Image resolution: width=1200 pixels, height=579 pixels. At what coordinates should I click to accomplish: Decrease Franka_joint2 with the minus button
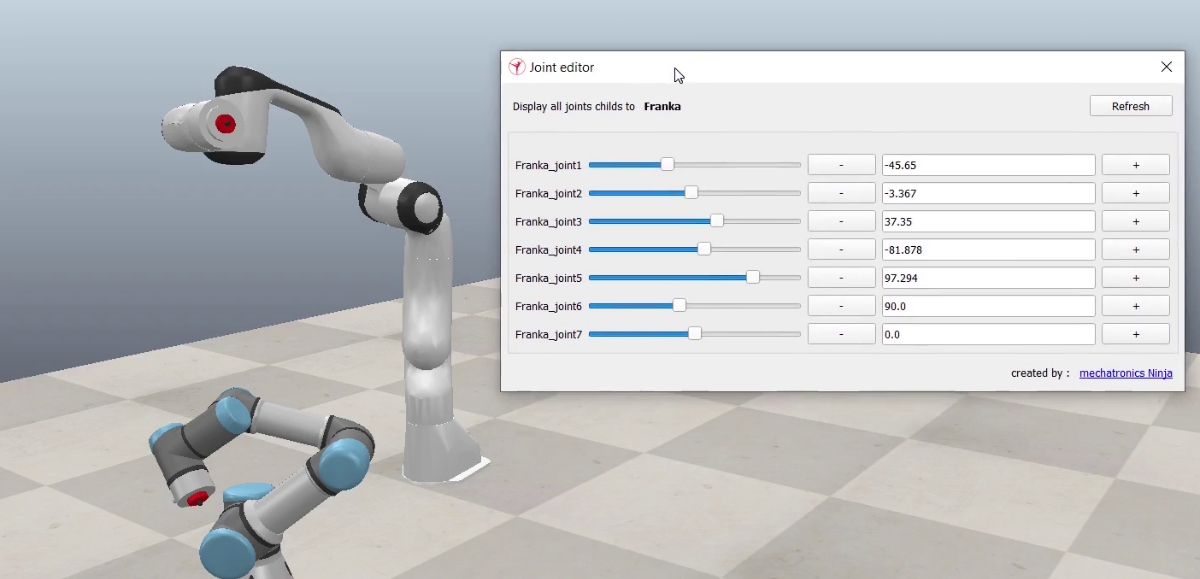(x=841, y=193)
